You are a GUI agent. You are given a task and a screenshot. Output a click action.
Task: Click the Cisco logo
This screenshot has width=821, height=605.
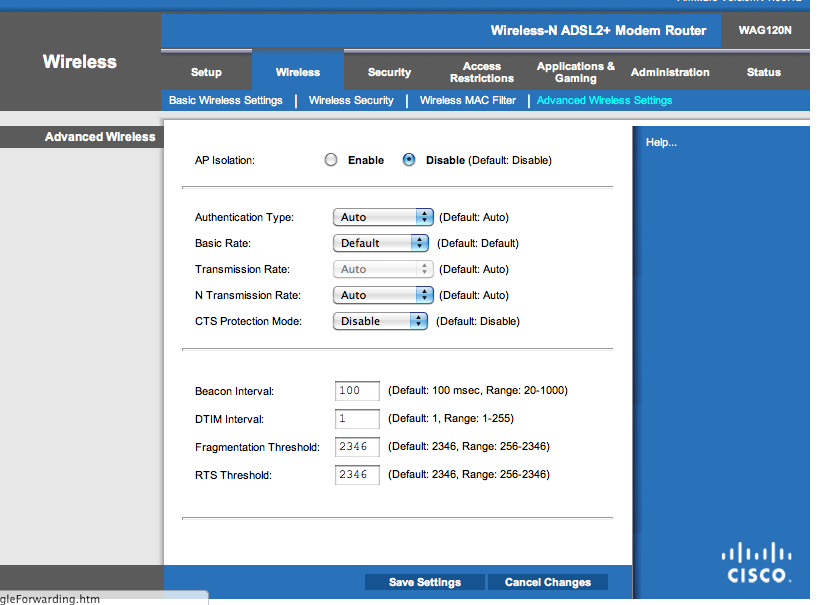(757, 564)
